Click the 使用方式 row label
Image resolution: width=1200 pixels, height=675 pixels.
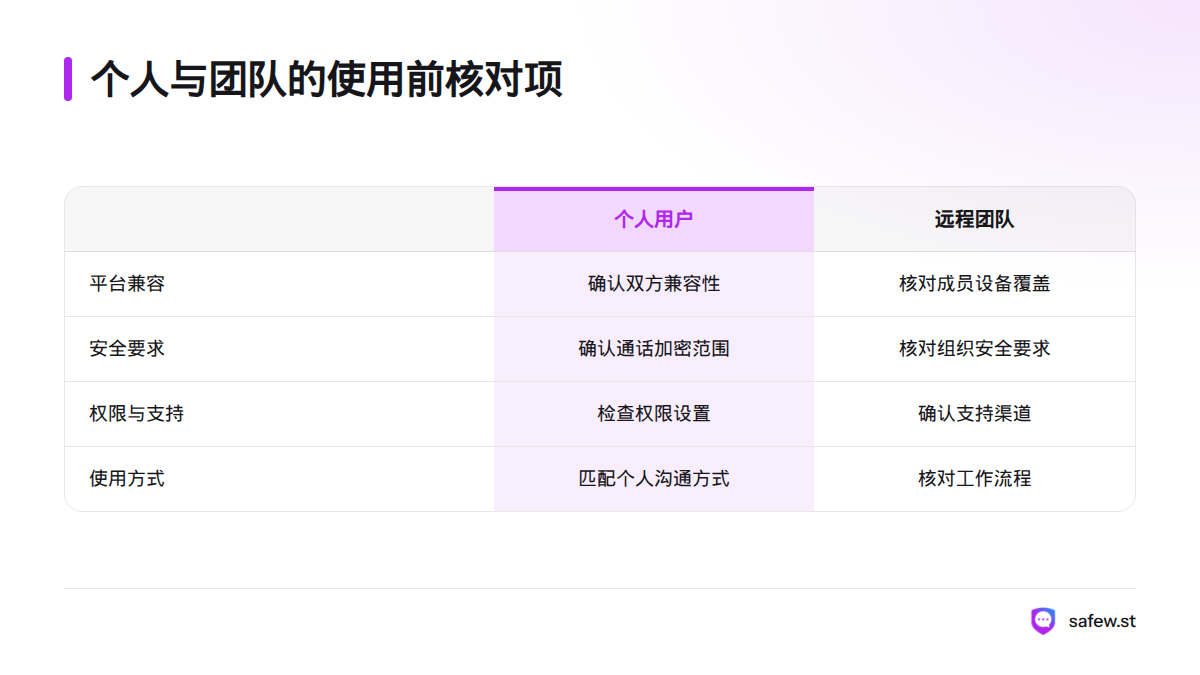[x=127, y=479]
